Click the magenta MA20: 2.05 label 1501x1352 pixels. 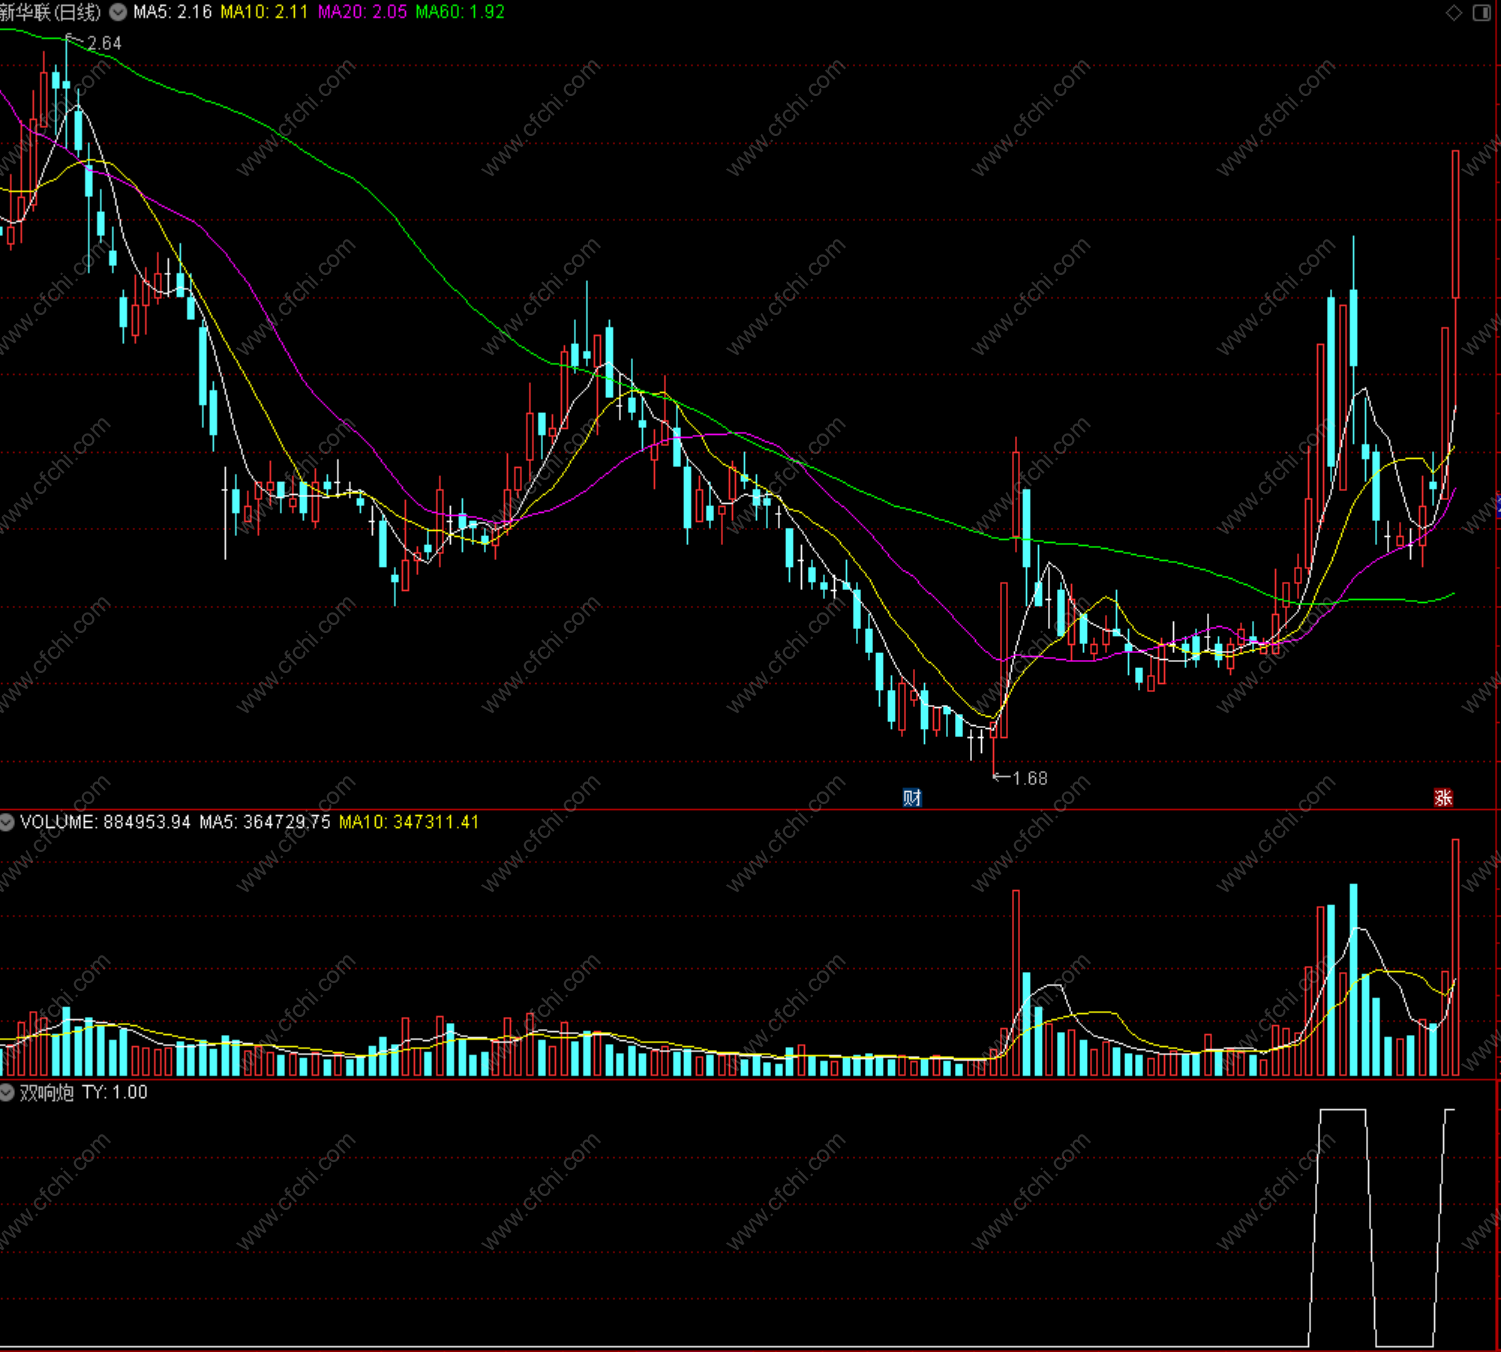[362, 12]
